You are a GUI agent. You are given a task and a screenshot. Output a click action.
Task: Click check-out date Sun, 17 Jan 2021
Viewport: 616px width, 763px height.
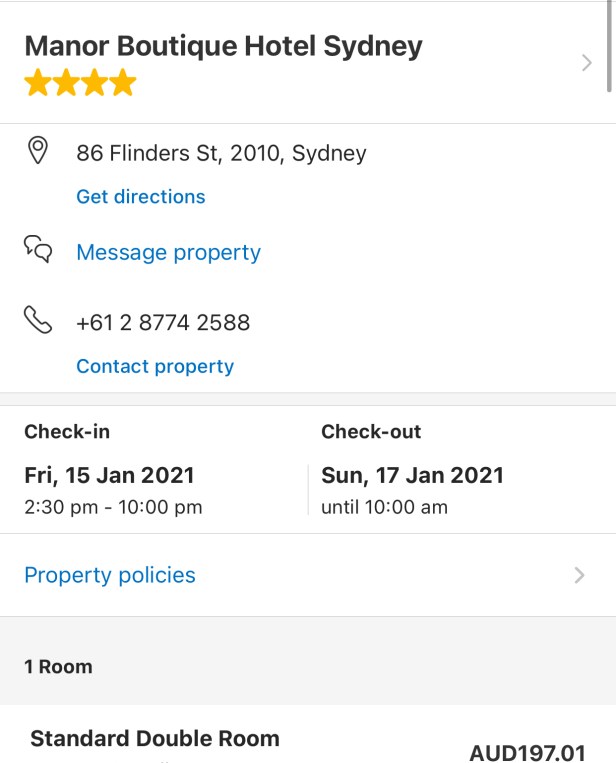point(412,475)
